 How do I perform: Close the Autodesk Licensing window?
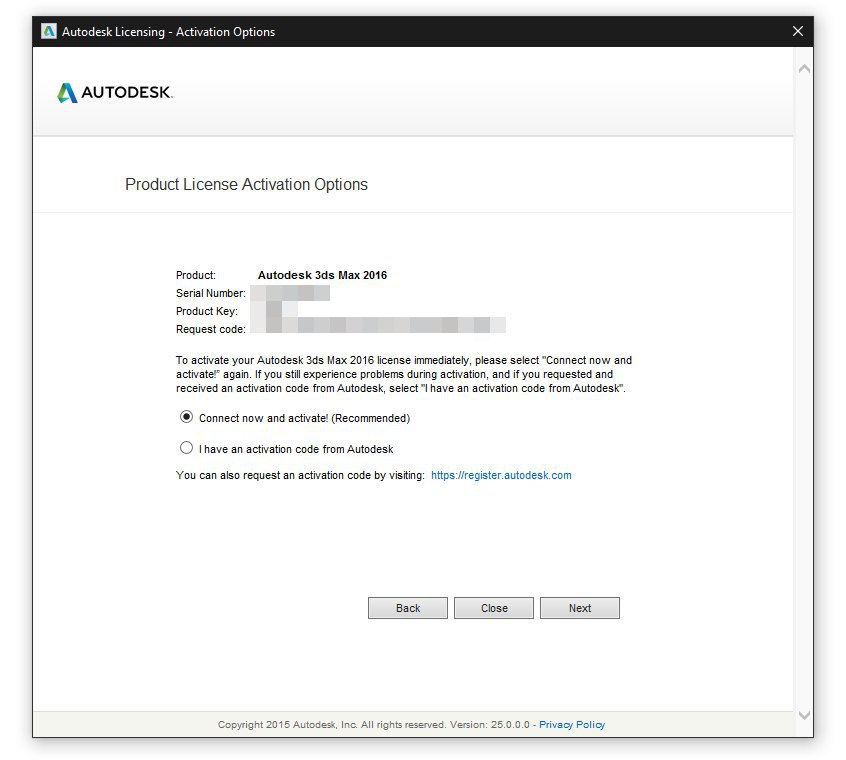pos(797,31)
